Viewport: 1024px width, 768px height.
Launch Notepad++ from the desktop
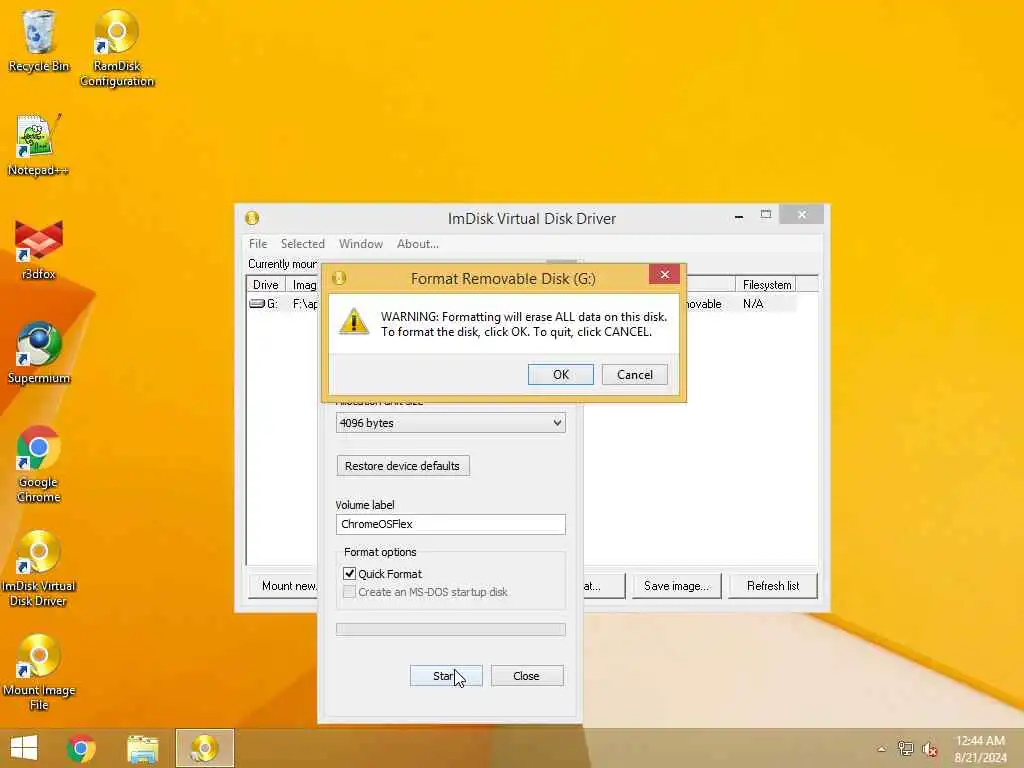click(x=38, y=145)
